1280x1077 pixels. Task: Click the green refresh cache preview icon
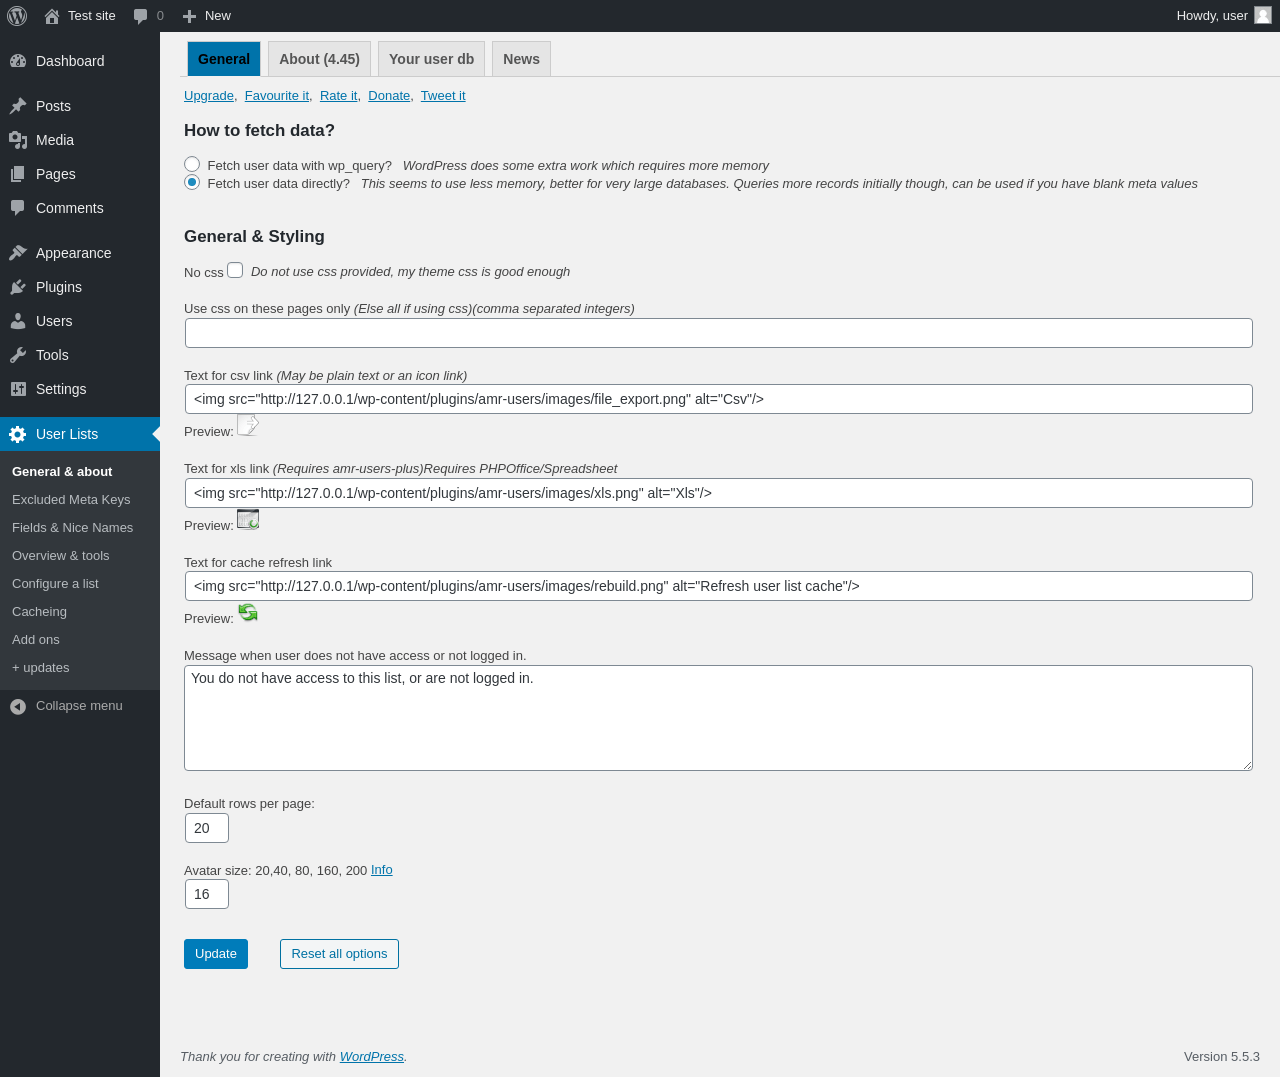[x=248, y=612]
